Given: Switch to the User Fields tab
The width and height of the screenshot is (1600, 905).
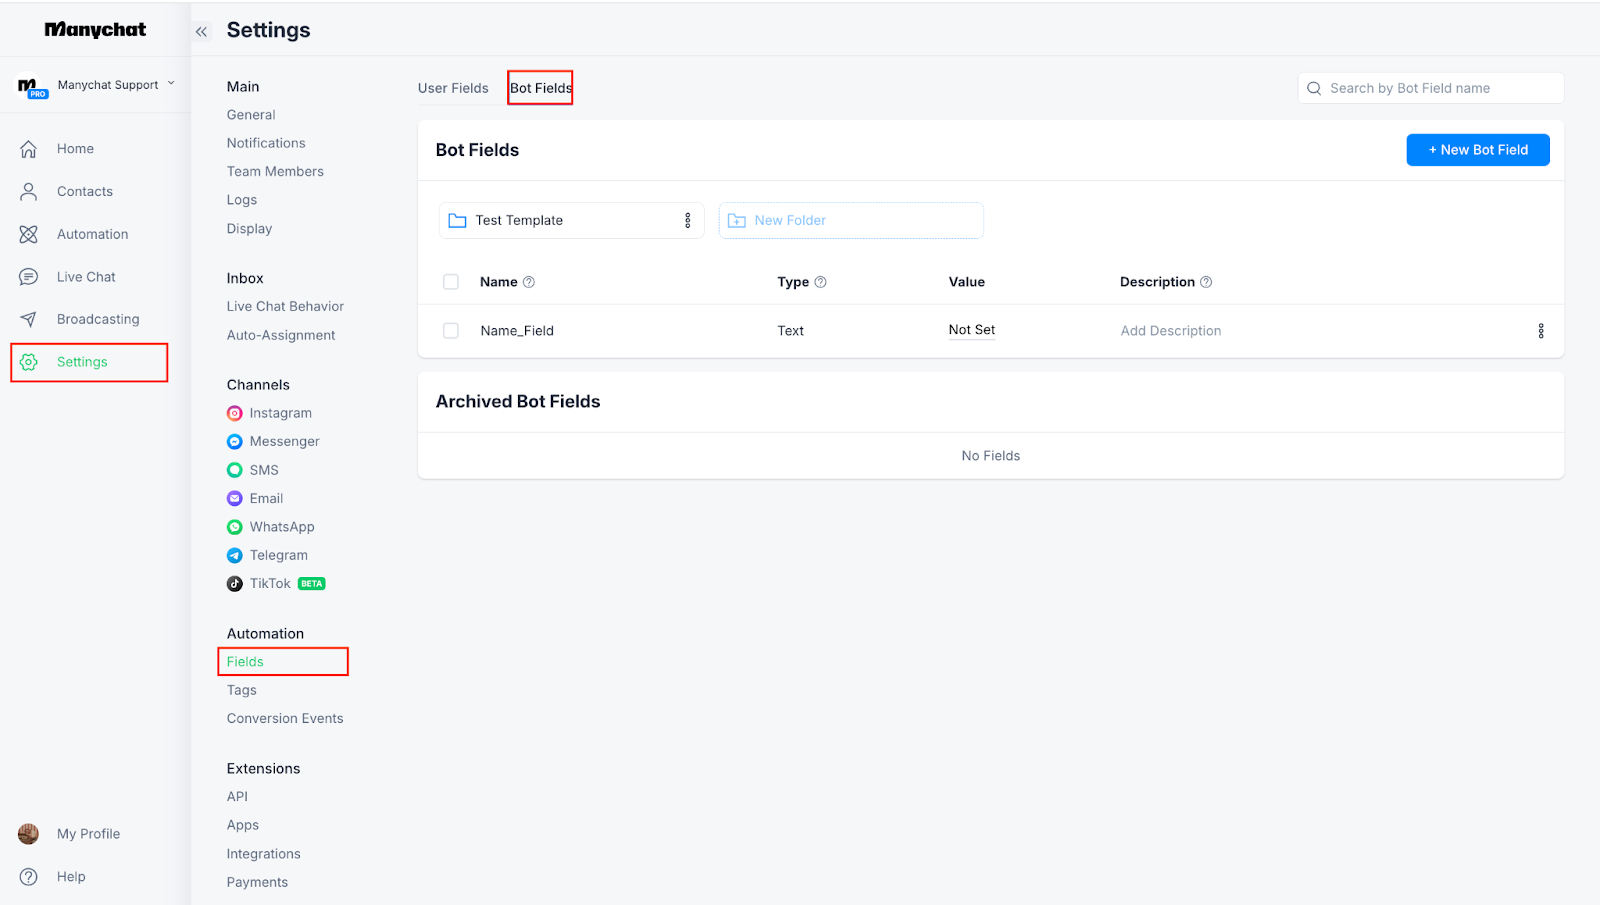Looking at the screenshot, I should (453, 88).
